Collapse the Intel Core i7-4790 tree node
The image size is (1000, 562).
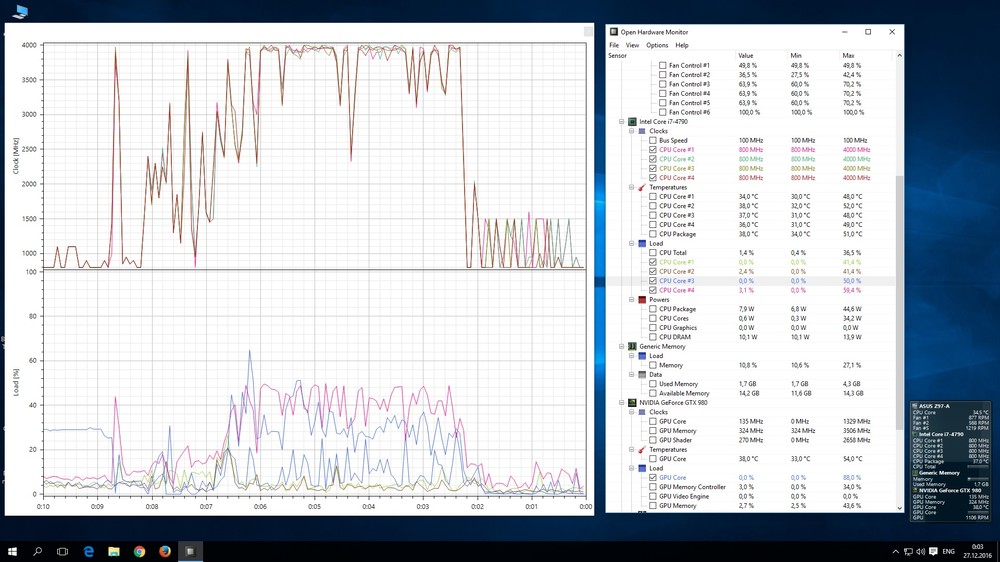(x=621, y=122)
